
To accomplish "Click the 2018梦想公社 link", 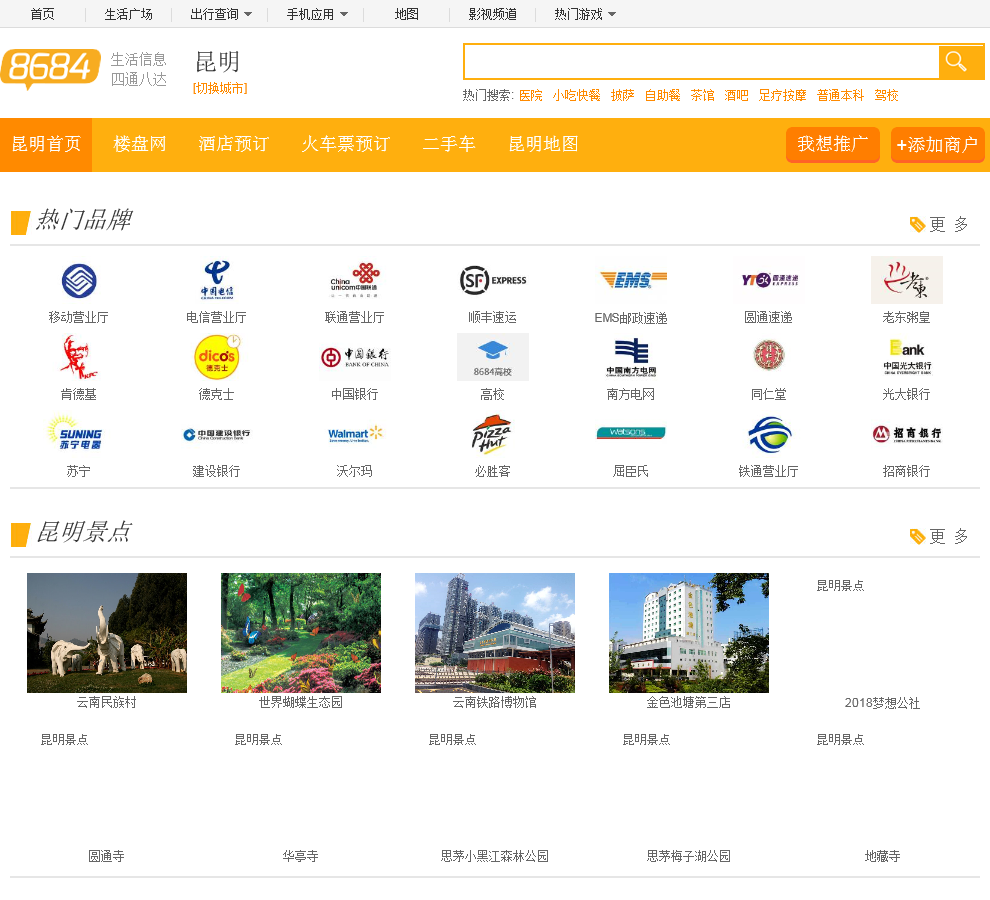I will click(x=882, y=703).
